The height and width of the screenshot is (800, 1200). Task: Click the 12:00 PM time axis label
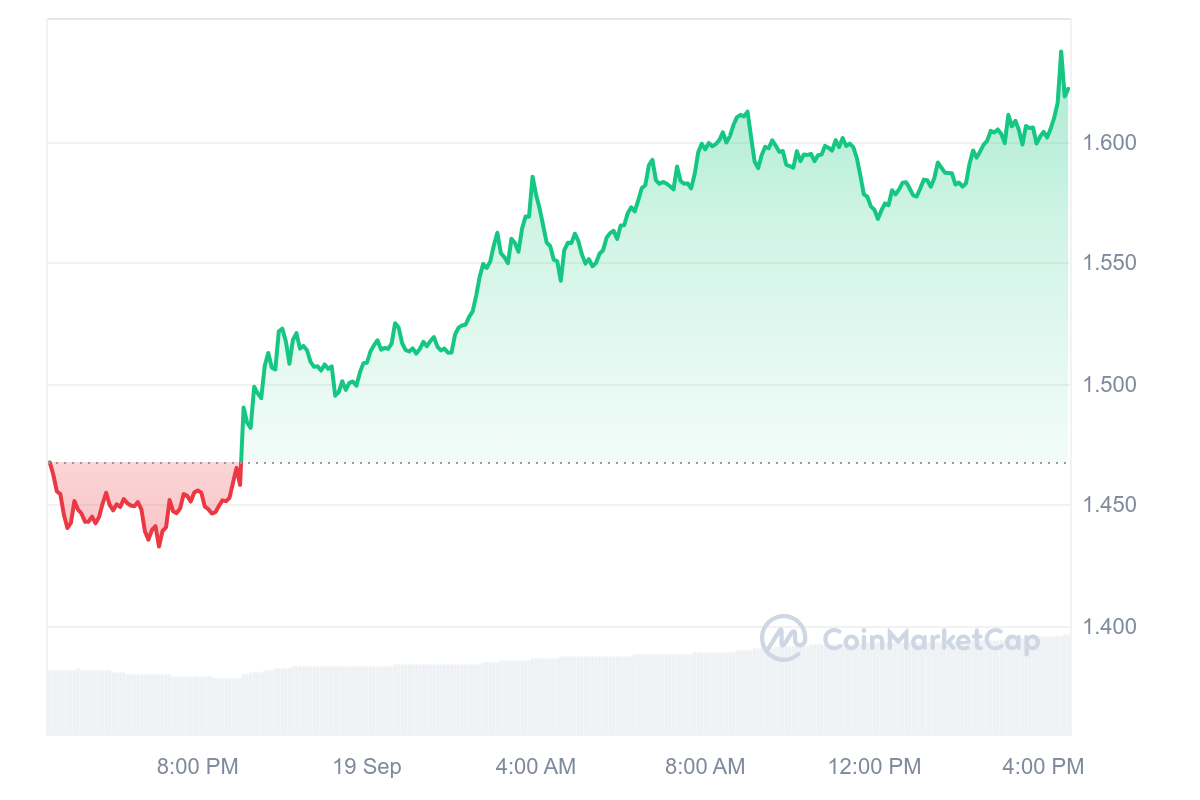pyautogui.click(x=875, y=767)
